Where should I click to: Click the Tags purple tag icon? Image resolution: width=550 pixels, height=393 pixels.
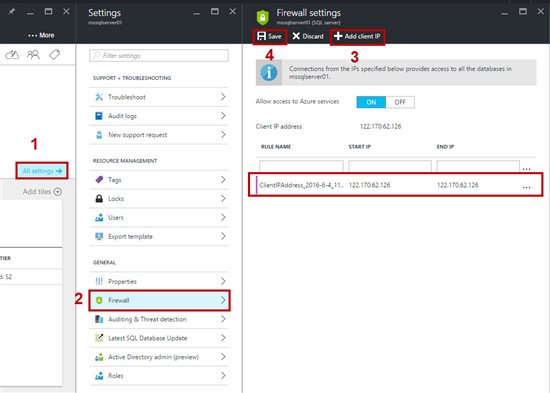click(99, 180)
